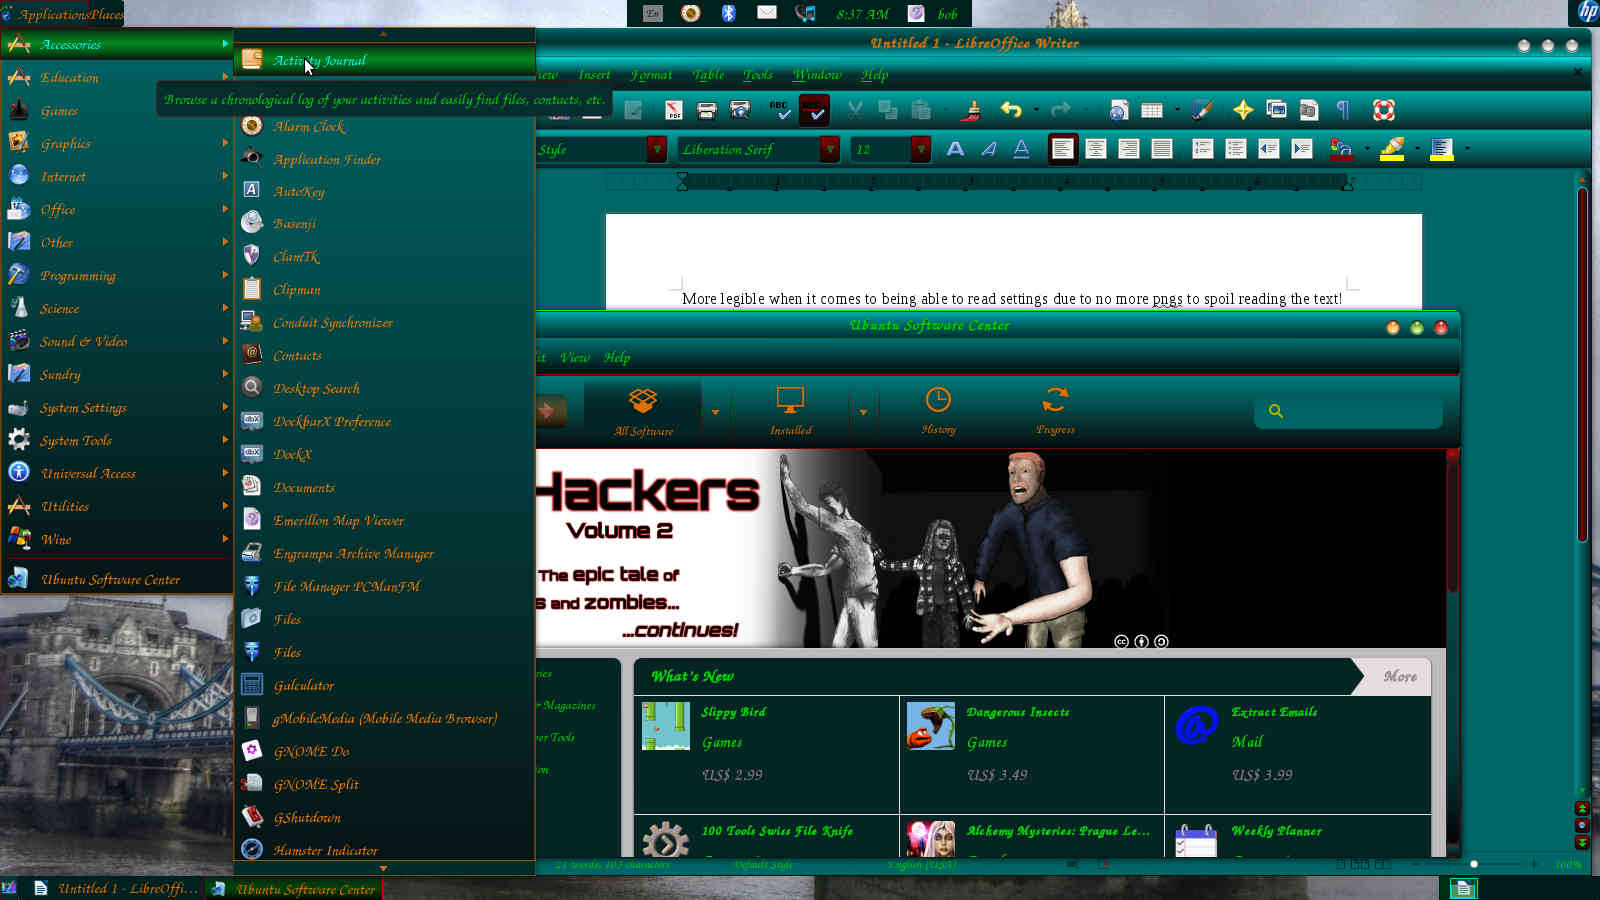Launch Engrampa Archive Manager from the menu

(385, 553)
